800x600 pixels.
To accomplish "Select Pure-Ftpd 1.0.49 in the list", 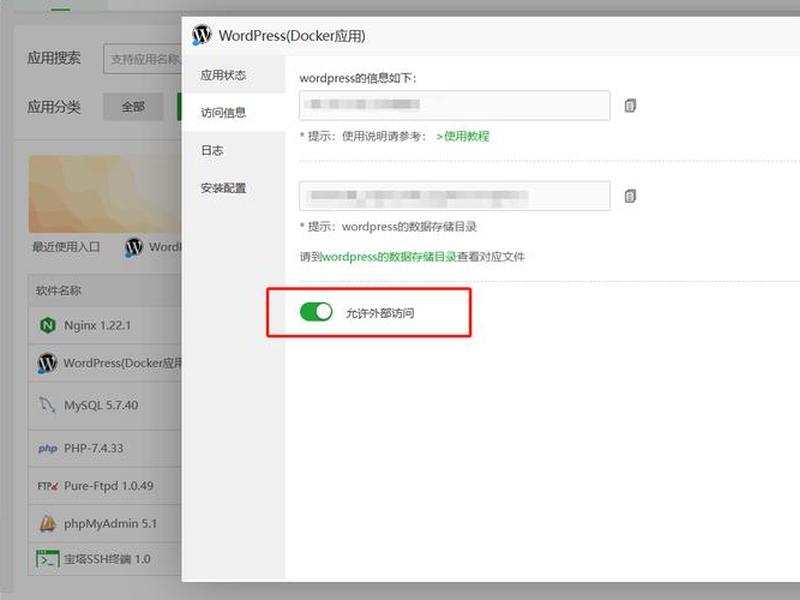I will point(108,486).
